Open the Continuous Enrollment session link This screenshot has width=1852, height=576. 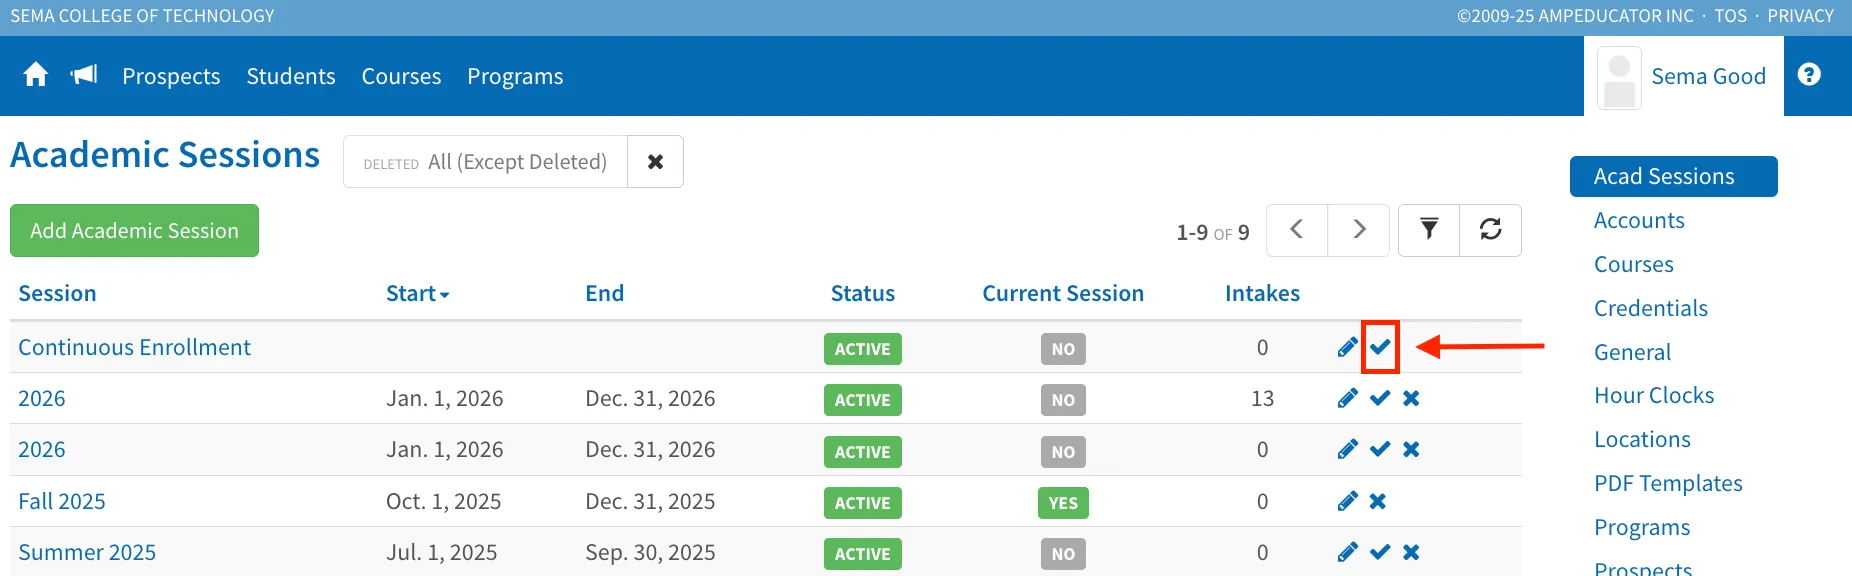(134, 347)
